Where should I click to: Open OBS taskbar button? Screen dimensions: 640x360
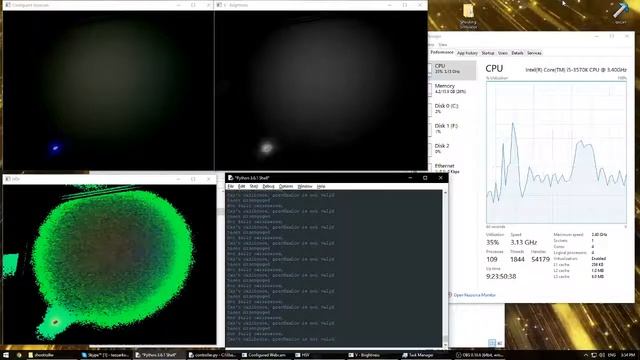tap(479, 355)
